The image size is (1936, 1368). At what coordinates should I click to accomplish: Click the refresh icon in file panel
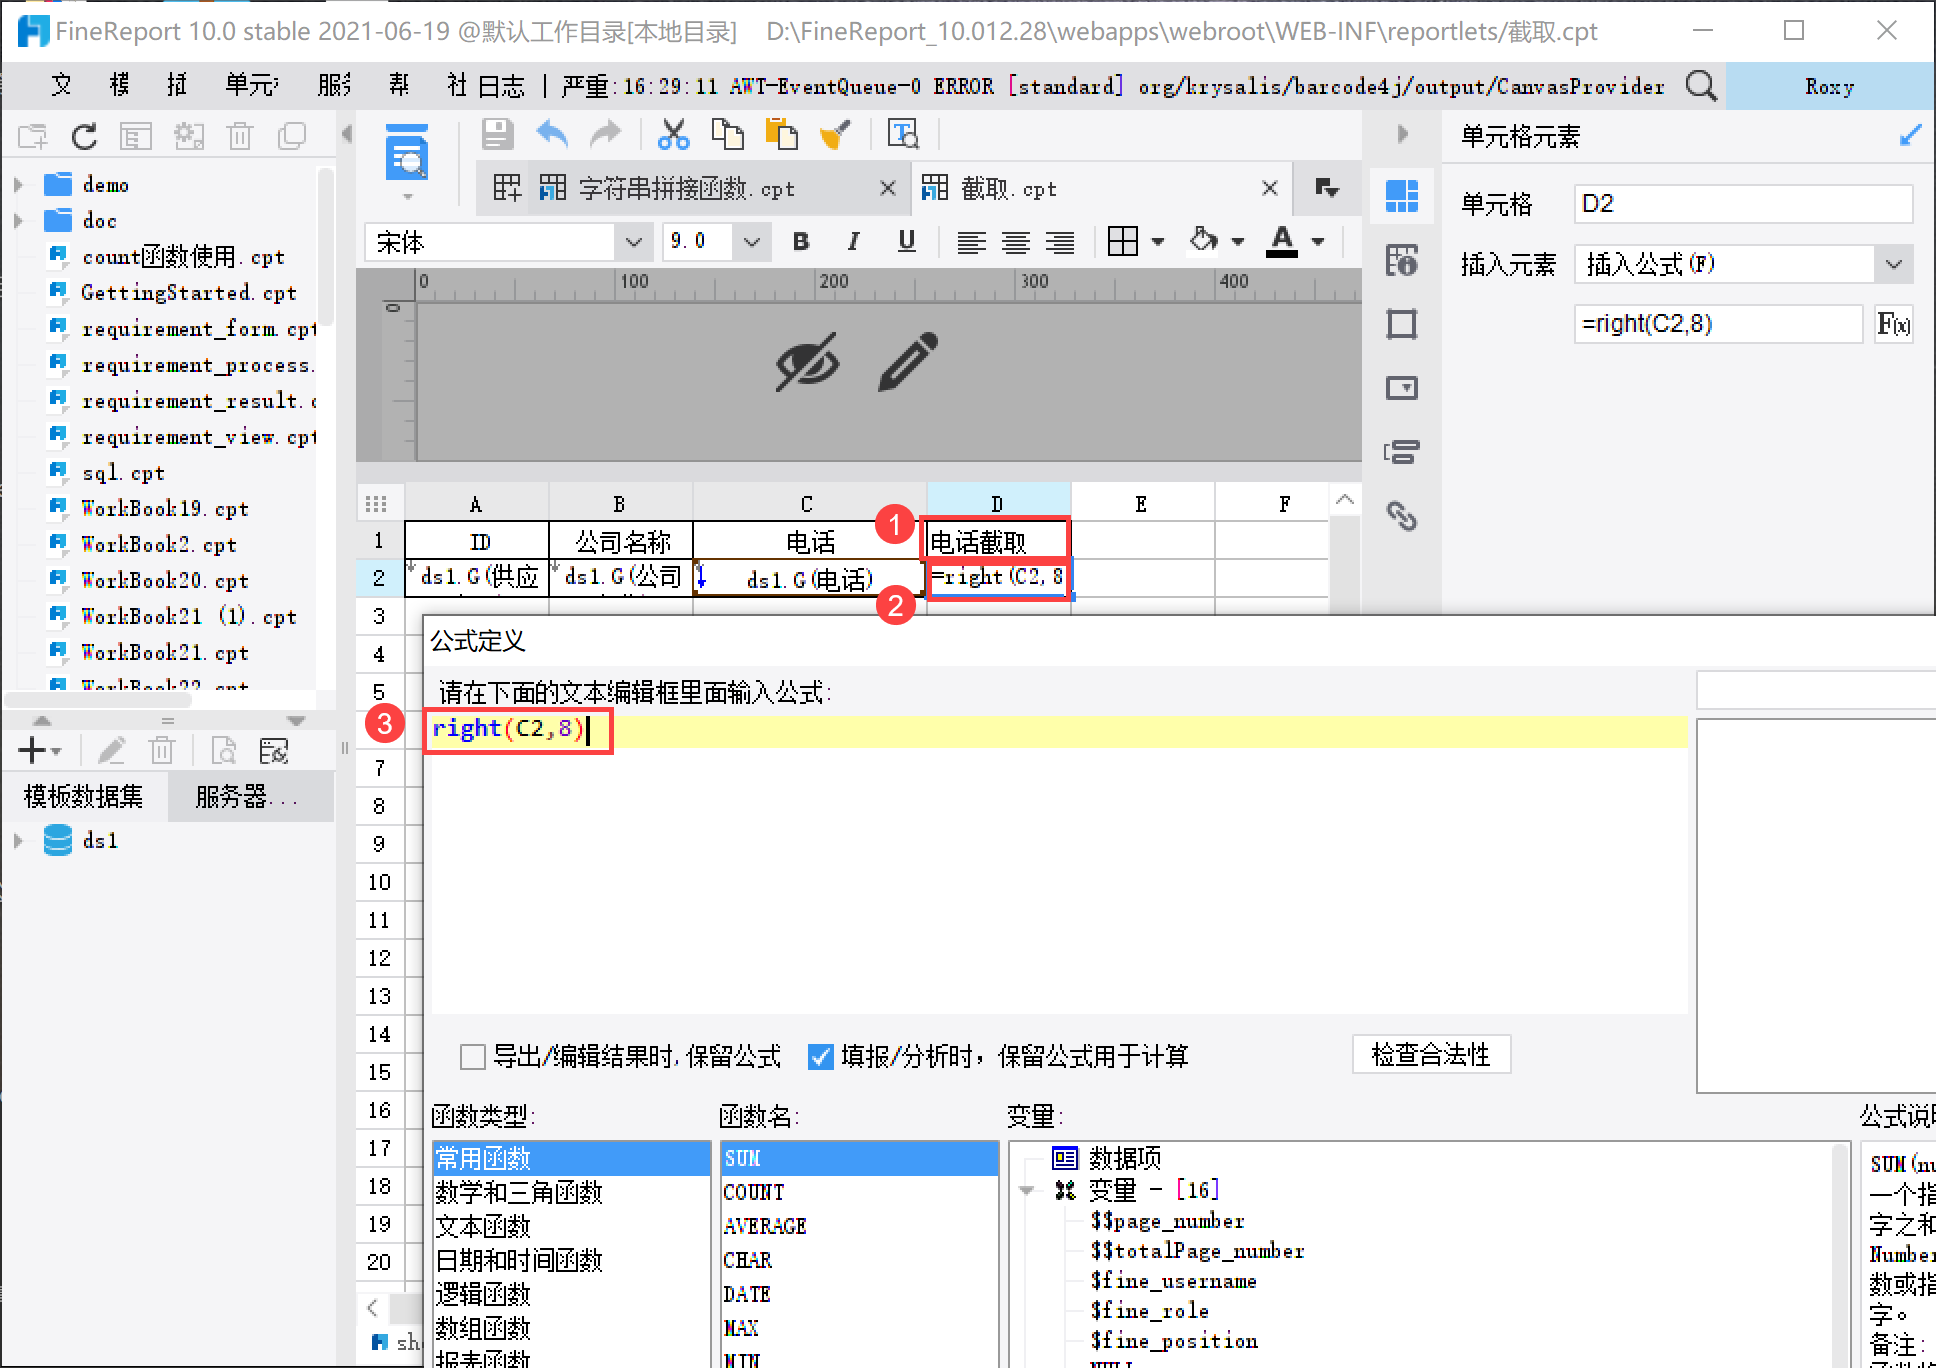coord(85,137)
